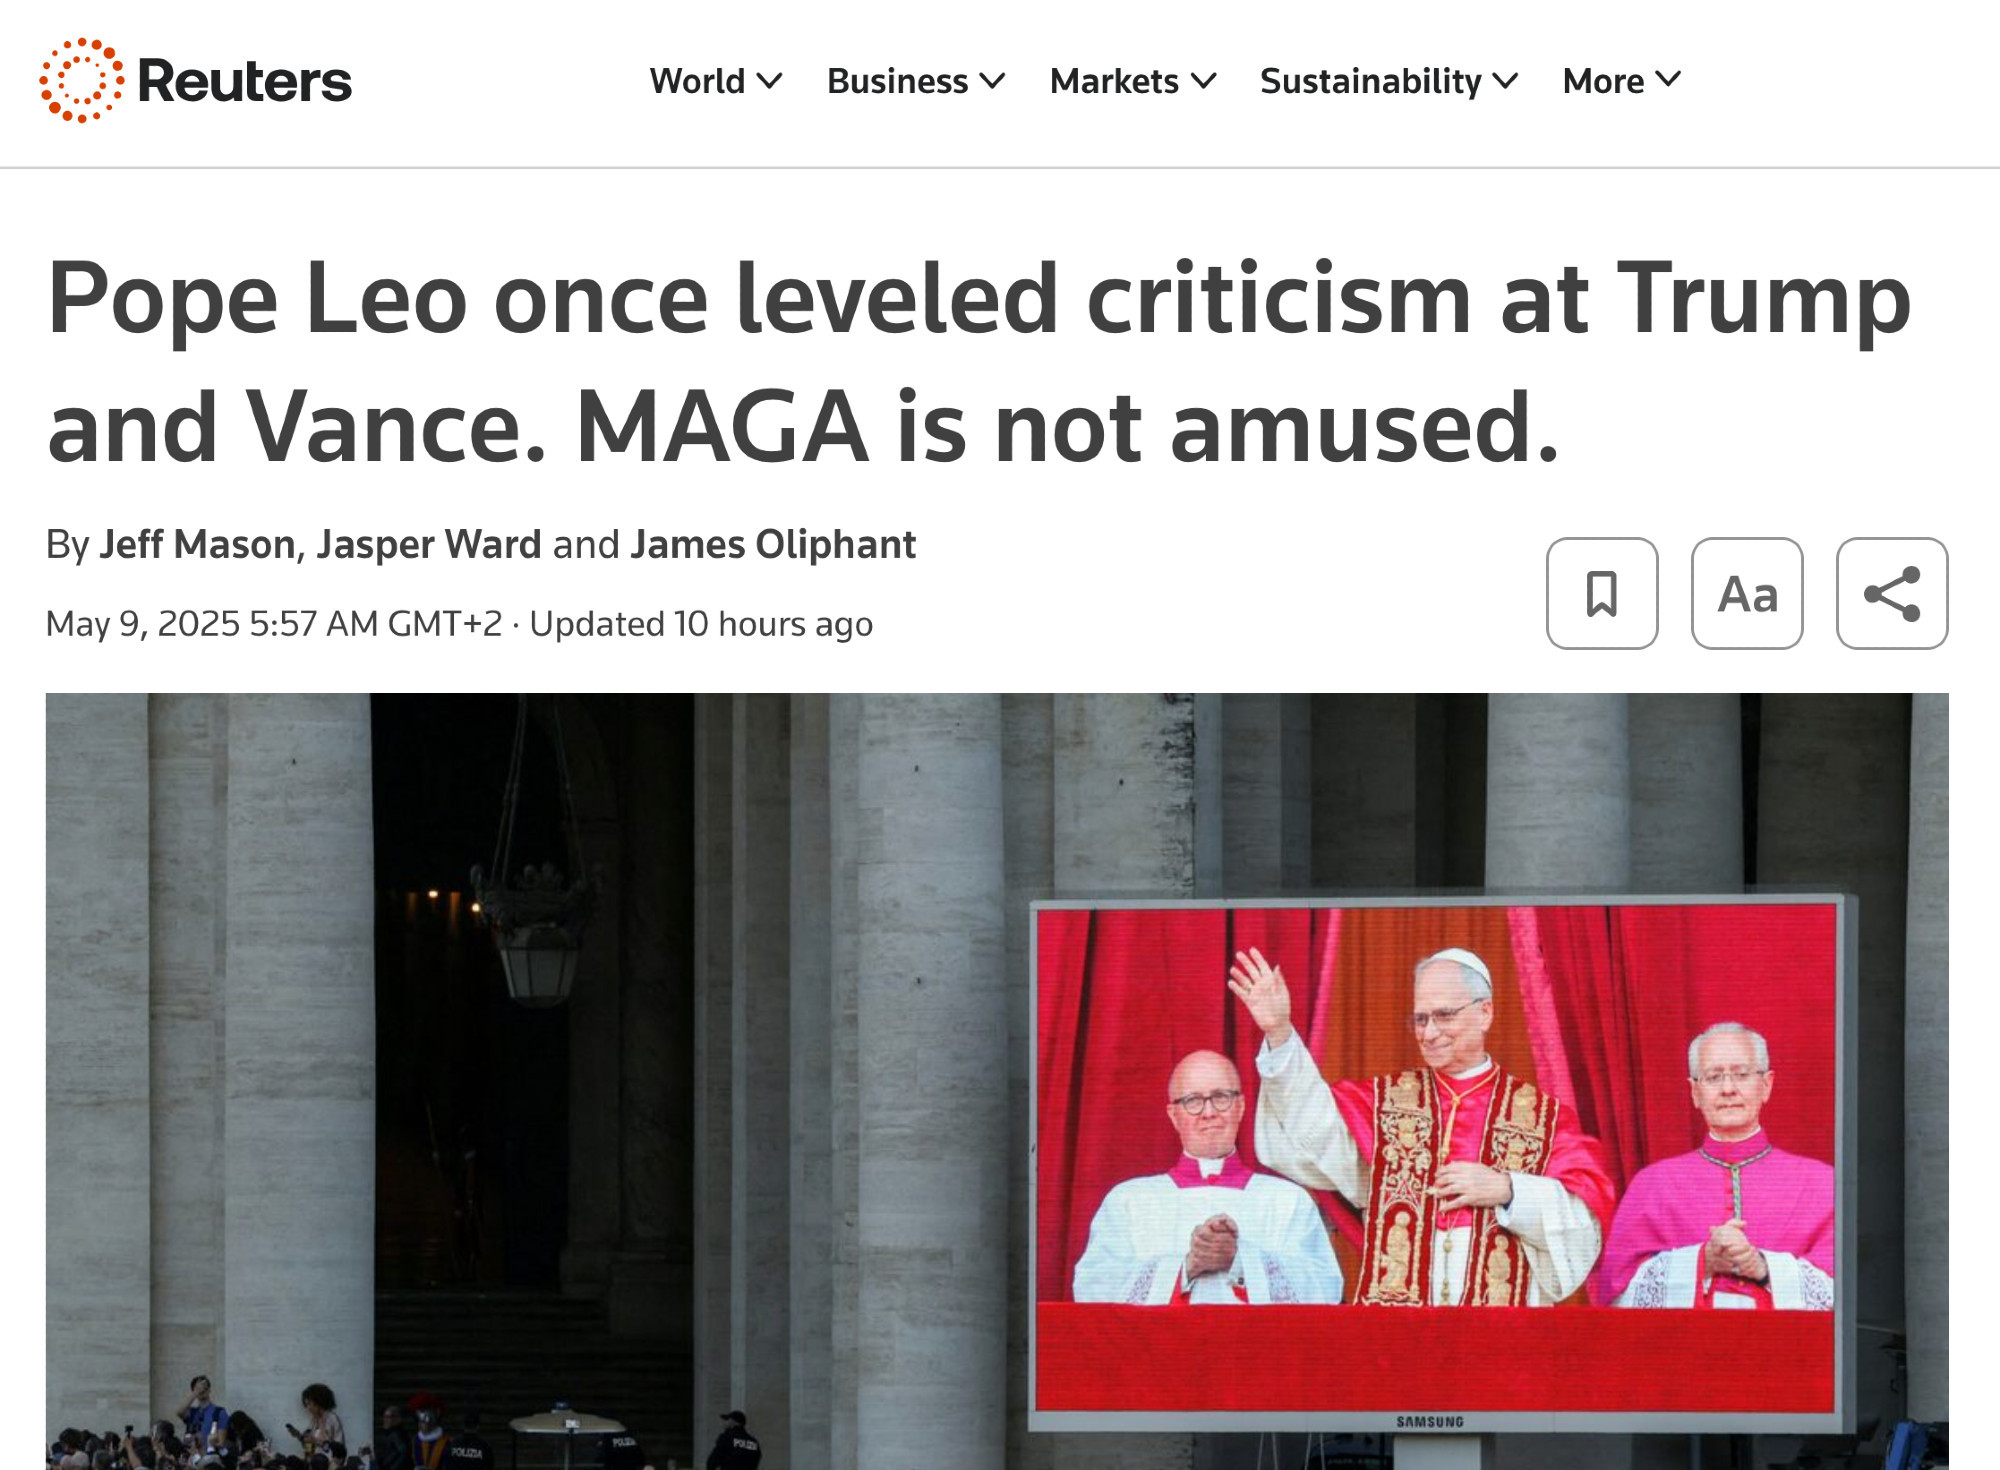The height and width of the screenshot is (1470, 2000).
Task: Expand the Business dropdown arrow
Action: tap(992, 81)
